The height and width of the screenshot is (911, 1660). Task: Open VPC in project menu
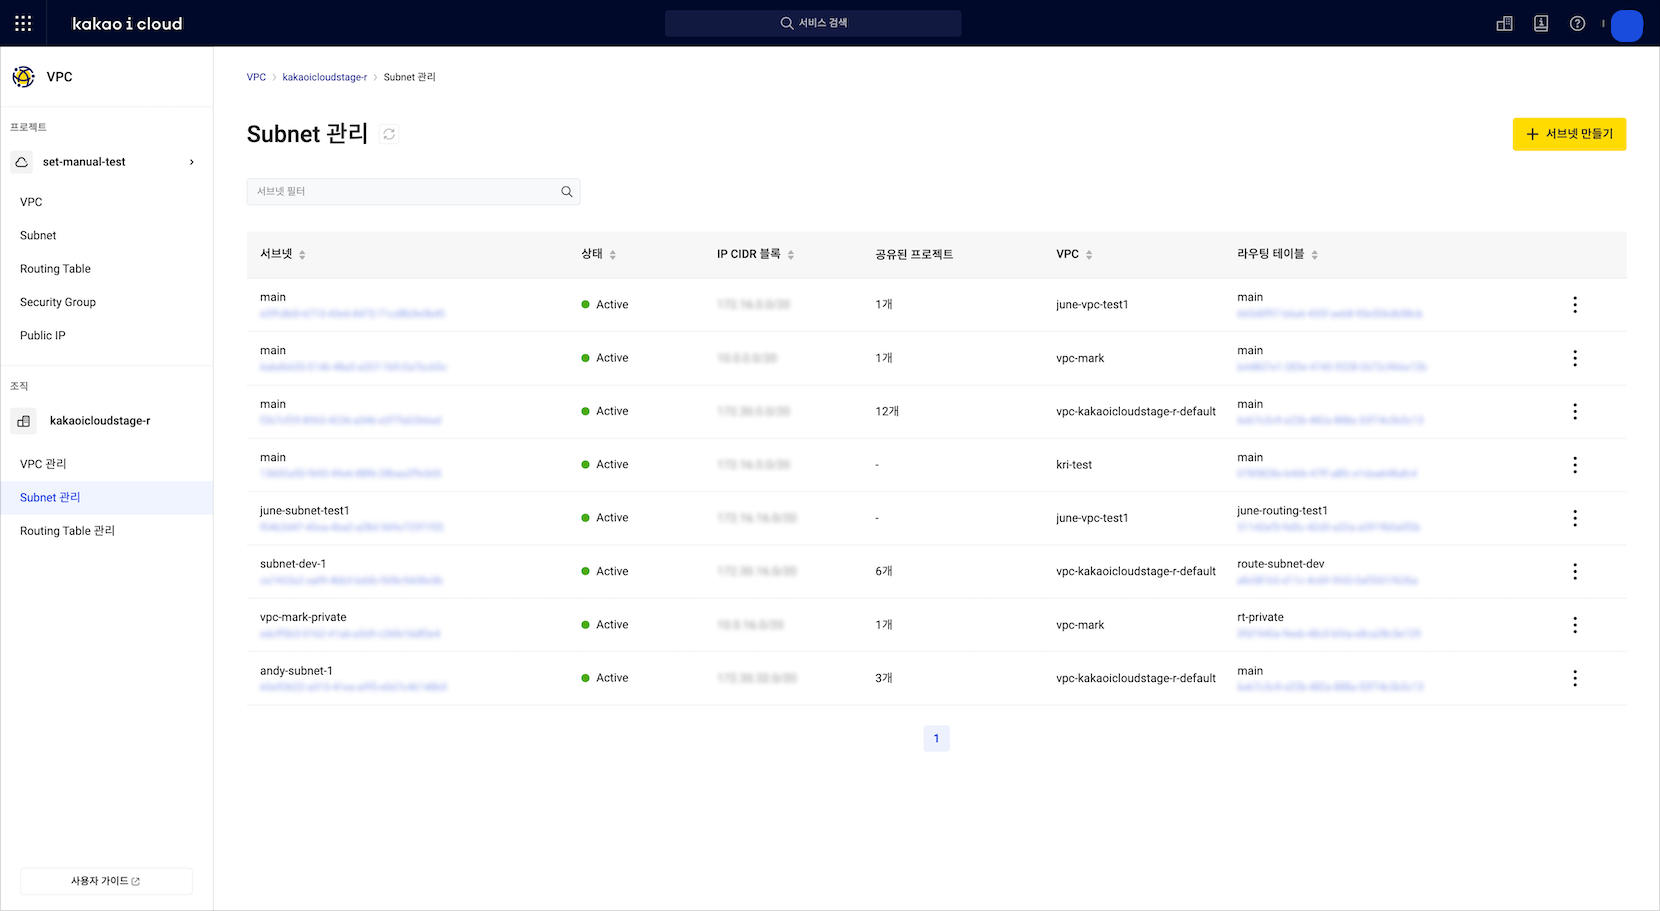pyautogui.click(x=31, y=202)
